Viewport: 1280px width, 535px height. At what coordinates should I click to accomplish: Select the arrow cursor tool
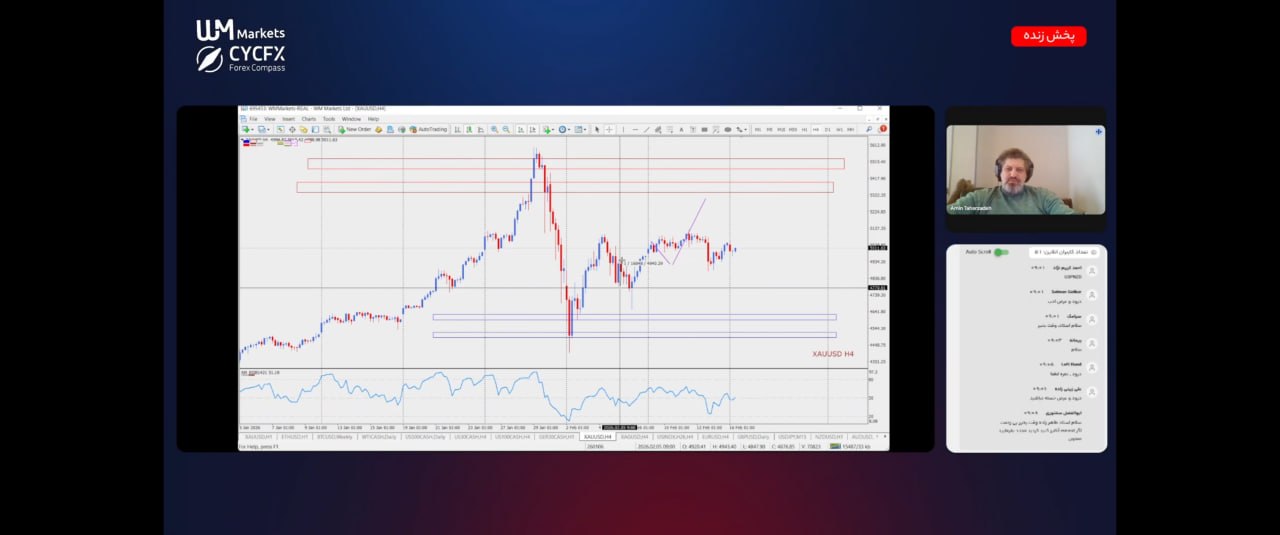(x=597, y=129)
